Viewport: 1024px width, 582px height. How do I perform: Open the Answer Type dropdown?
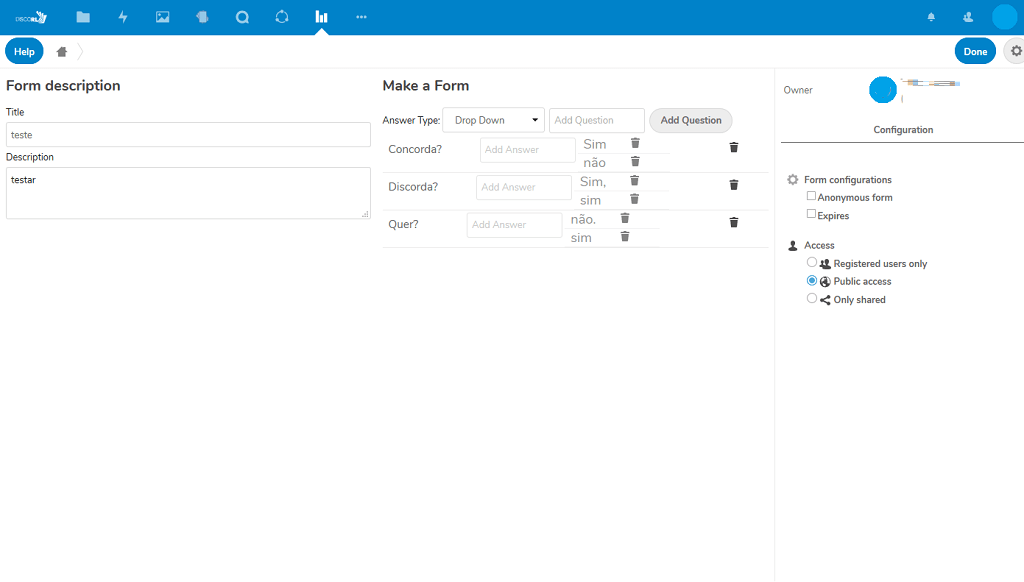point(493,120)
